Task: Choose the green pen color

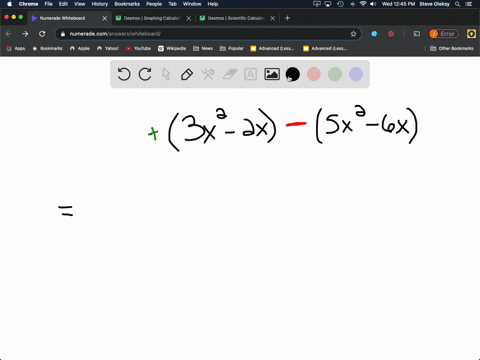Action: [335, 74]
